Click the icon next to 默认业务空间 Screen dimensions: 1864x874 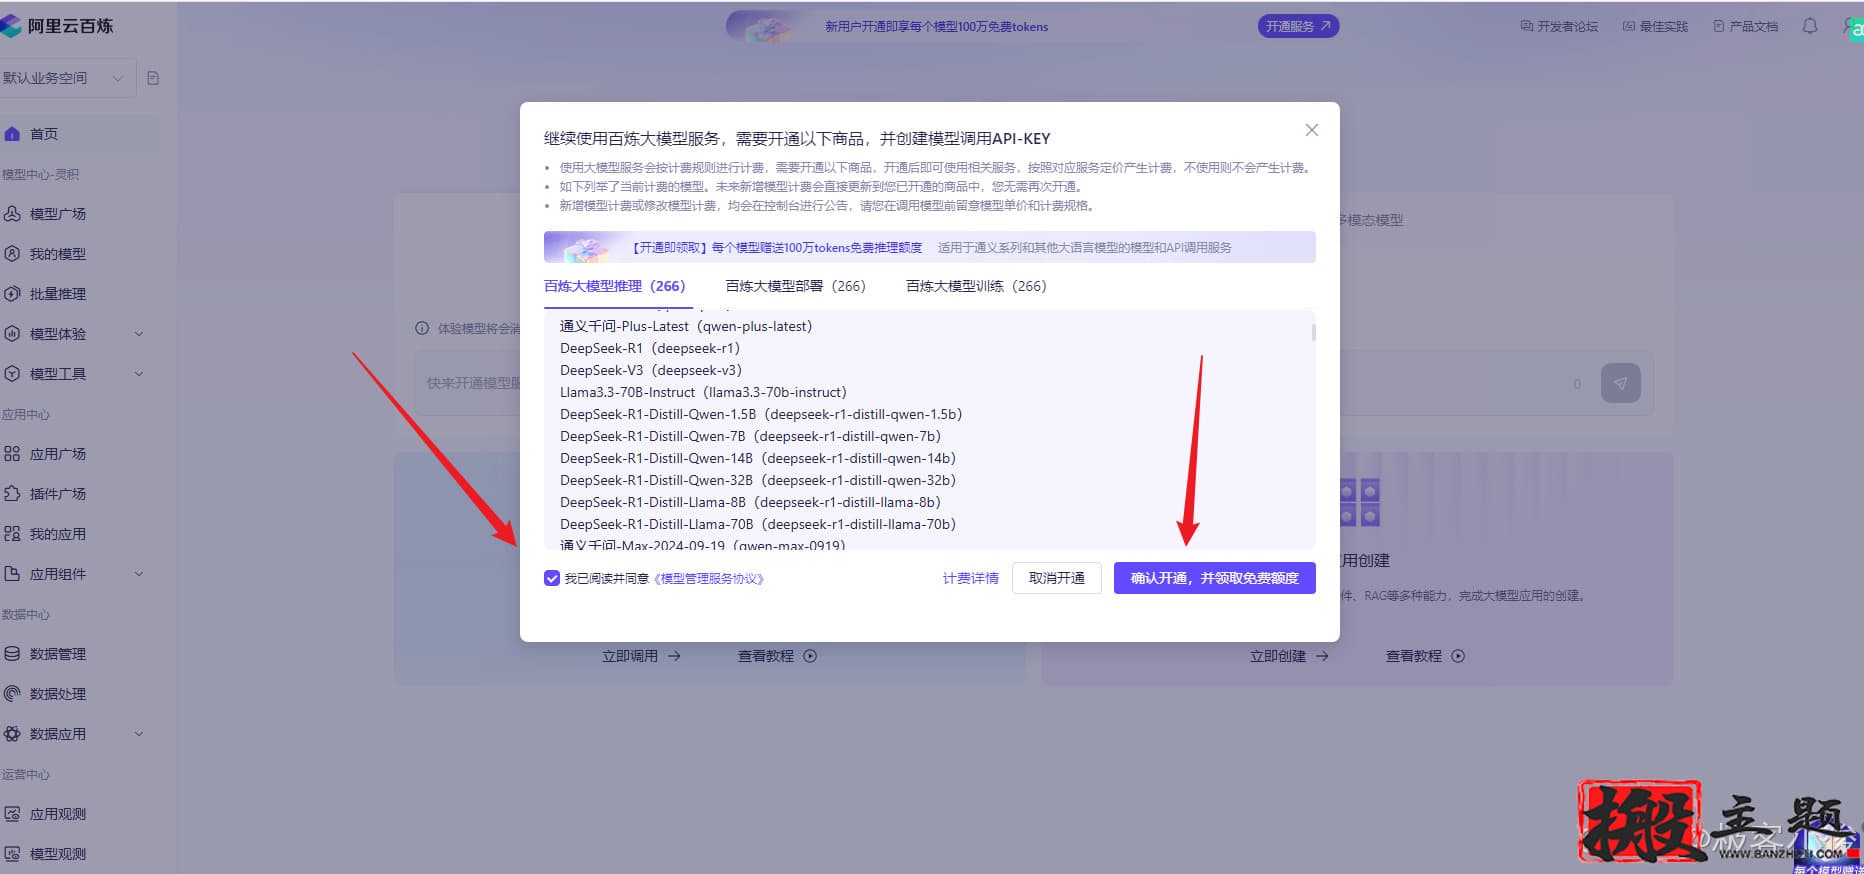pyautogui.click(x=153, y=78)
